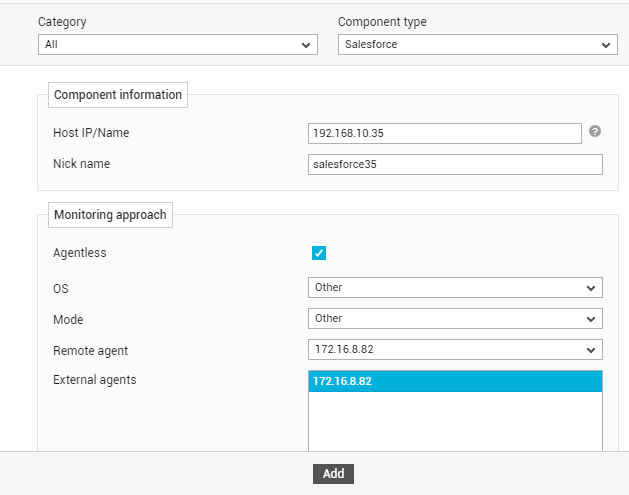Click the chevron arrow in Mode field
This screenshot has height=495, width=629.
click(x=590, y=319)
